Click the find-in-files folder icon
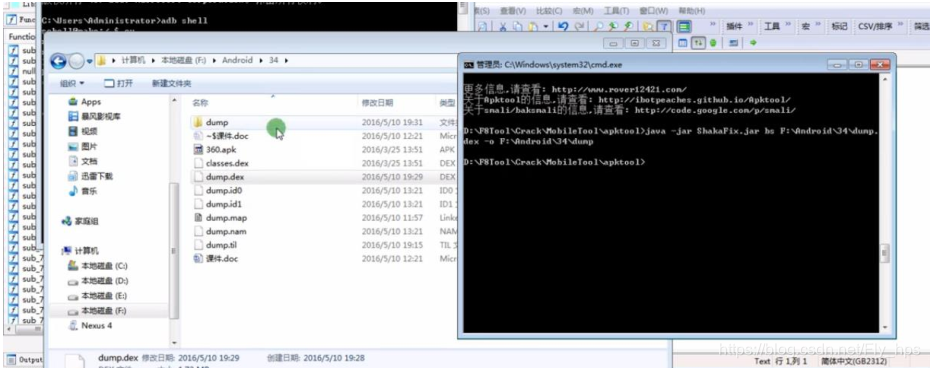Image resolution: width=930 pixels, height=368 pixels. 648,27
